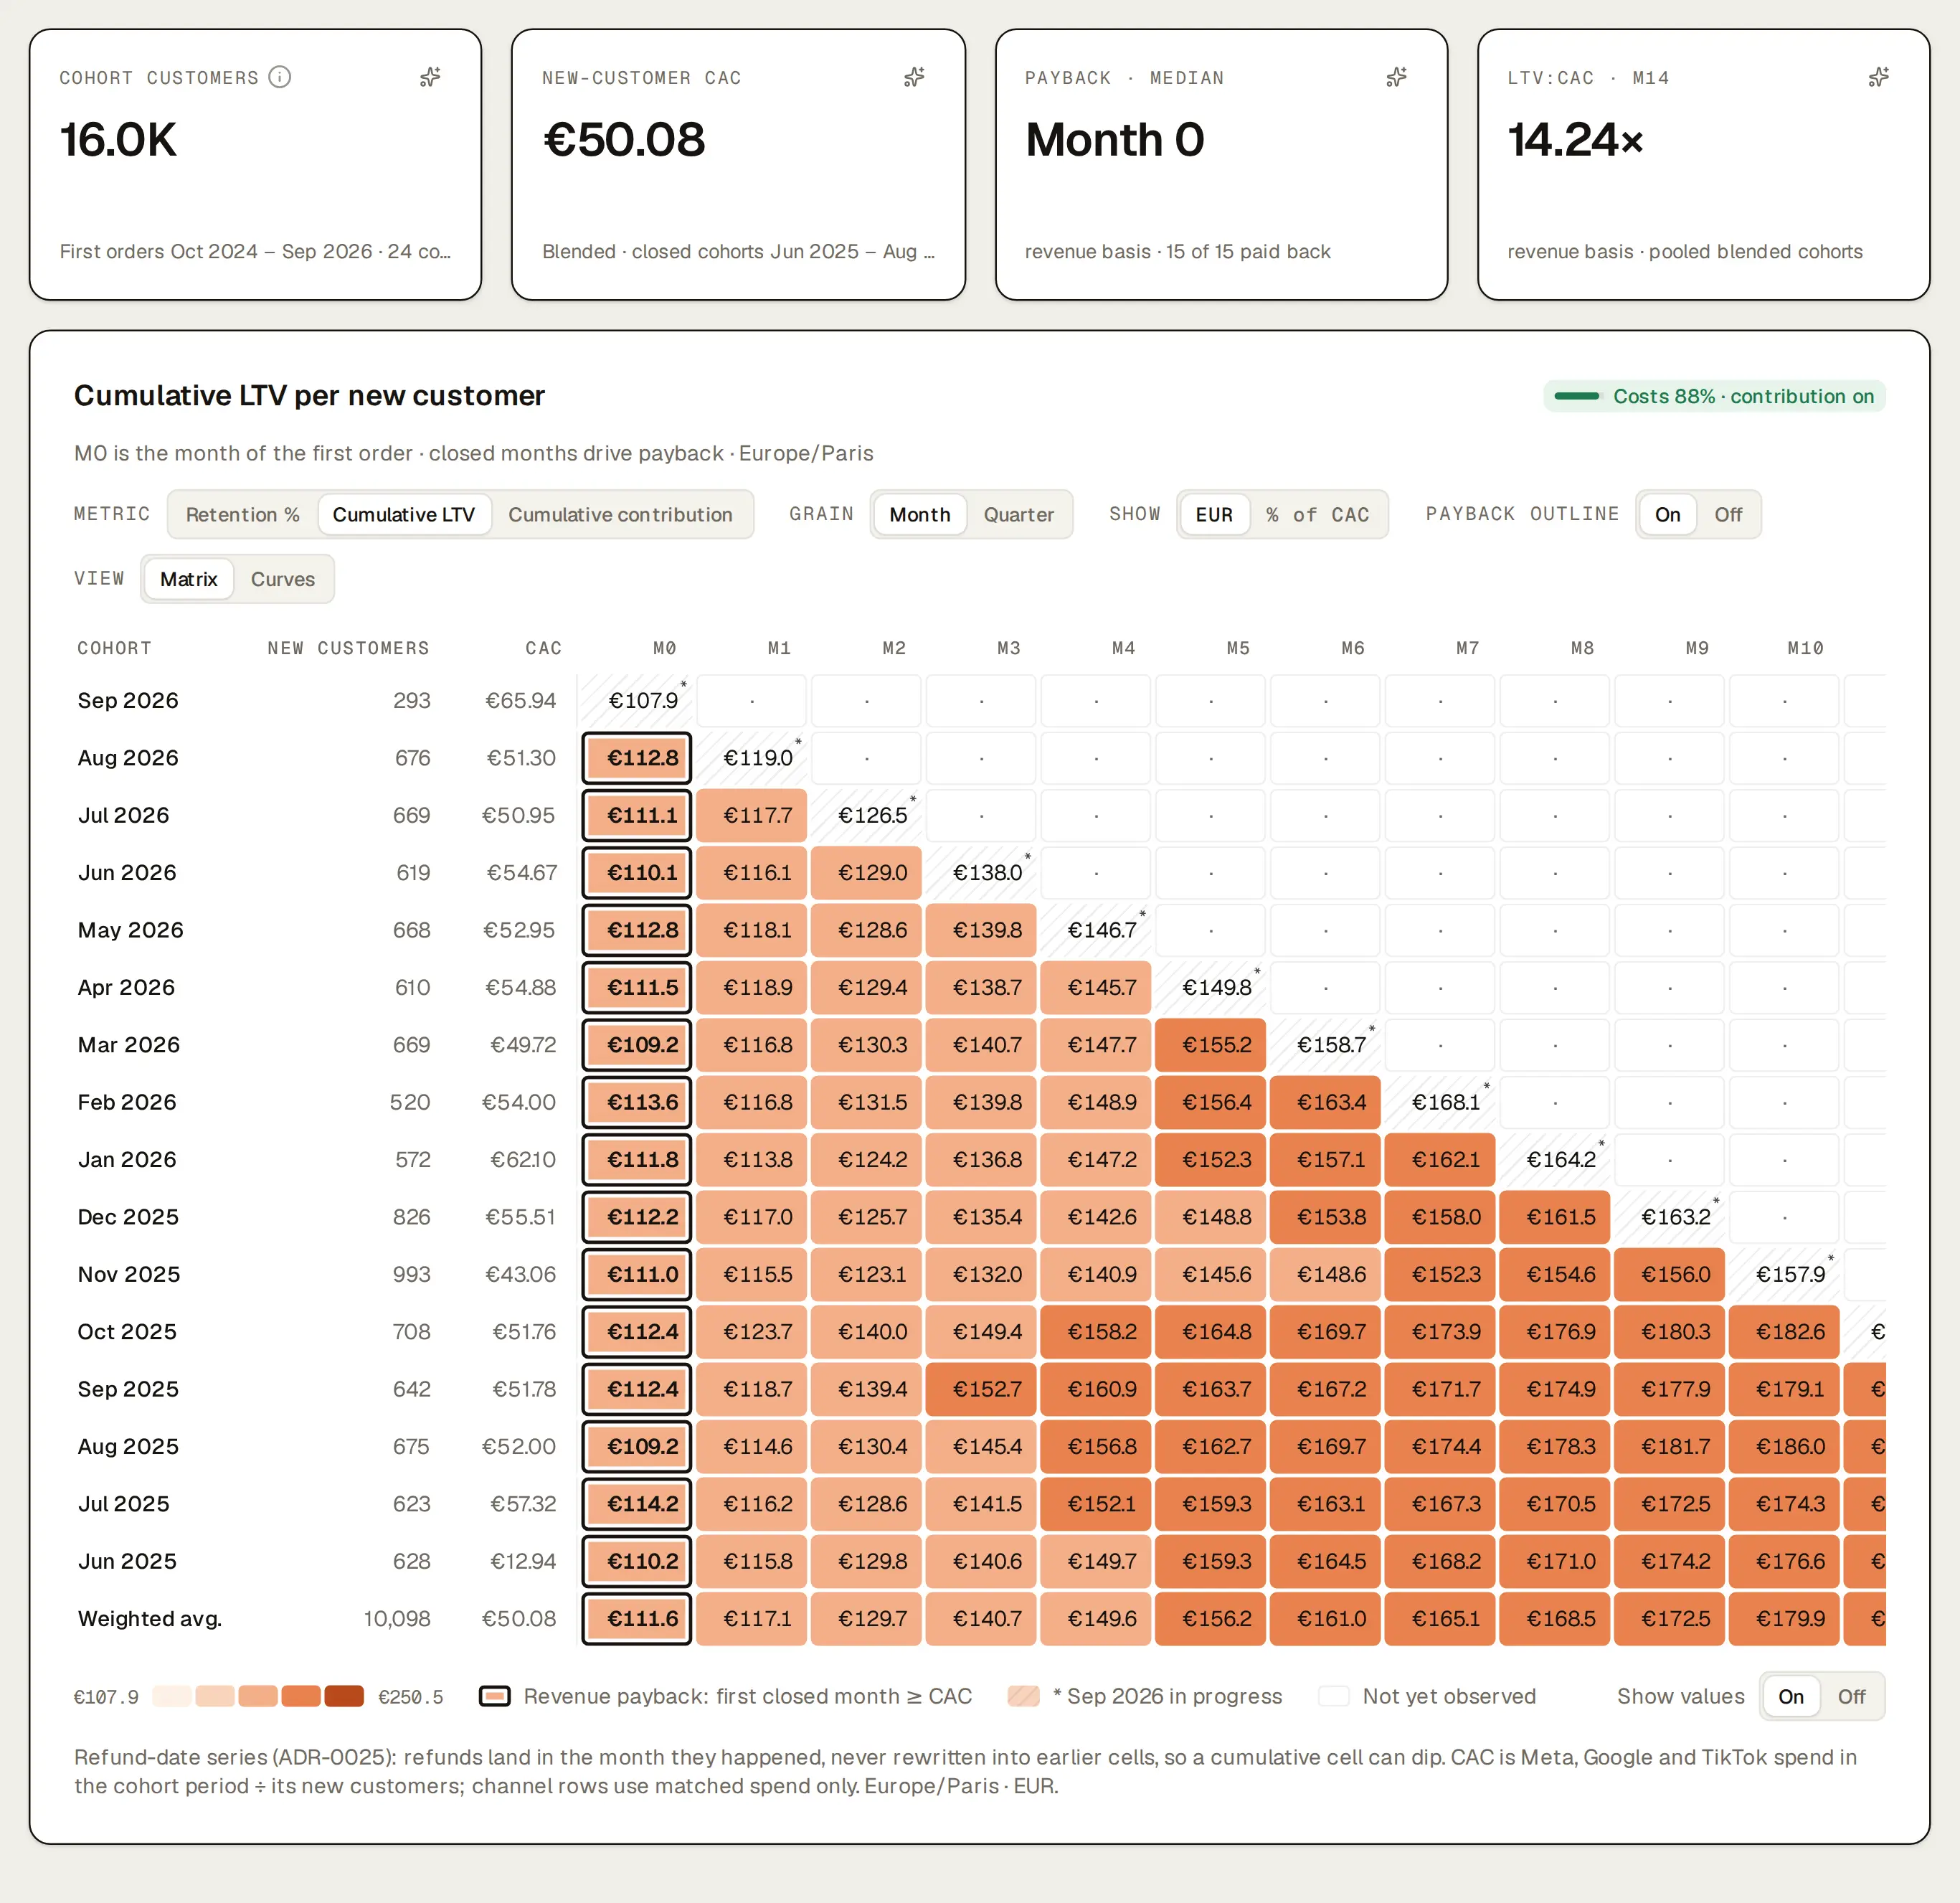Switch view to Matrix
This screenshot has height=1903, width=1960.
click(189, 579)
